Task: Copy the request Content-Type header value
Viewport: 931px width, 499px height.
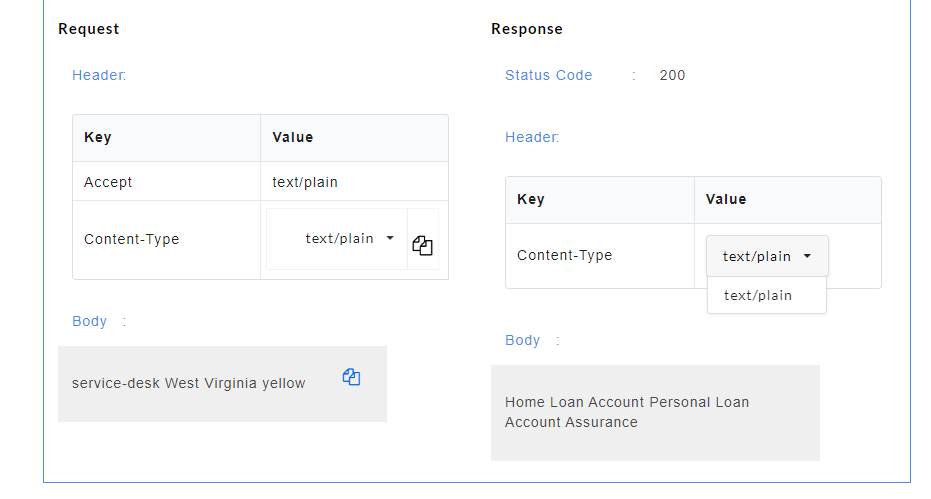Action: (422, 245)
